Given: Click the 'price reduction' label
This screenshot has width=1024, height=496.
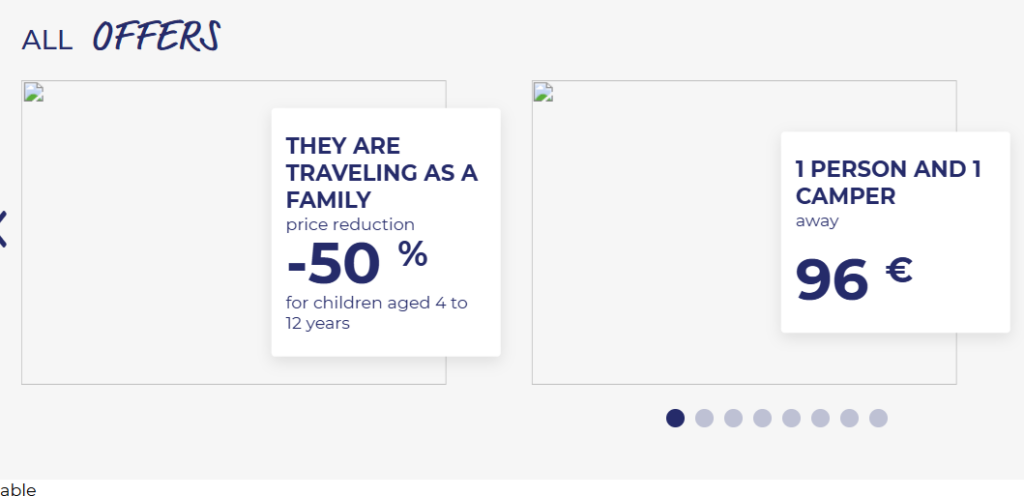Looking at the screenshot, I should (350, 224).
